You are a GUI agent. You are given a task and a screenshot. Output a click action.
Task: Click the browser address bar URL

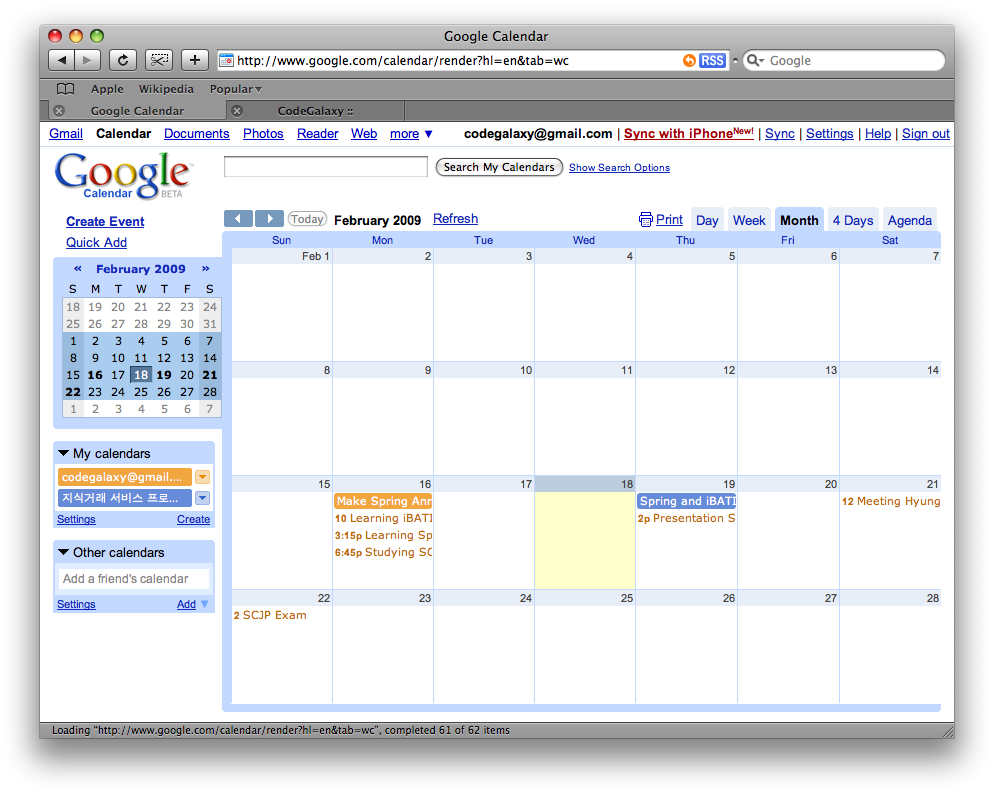tap(403, 60)
